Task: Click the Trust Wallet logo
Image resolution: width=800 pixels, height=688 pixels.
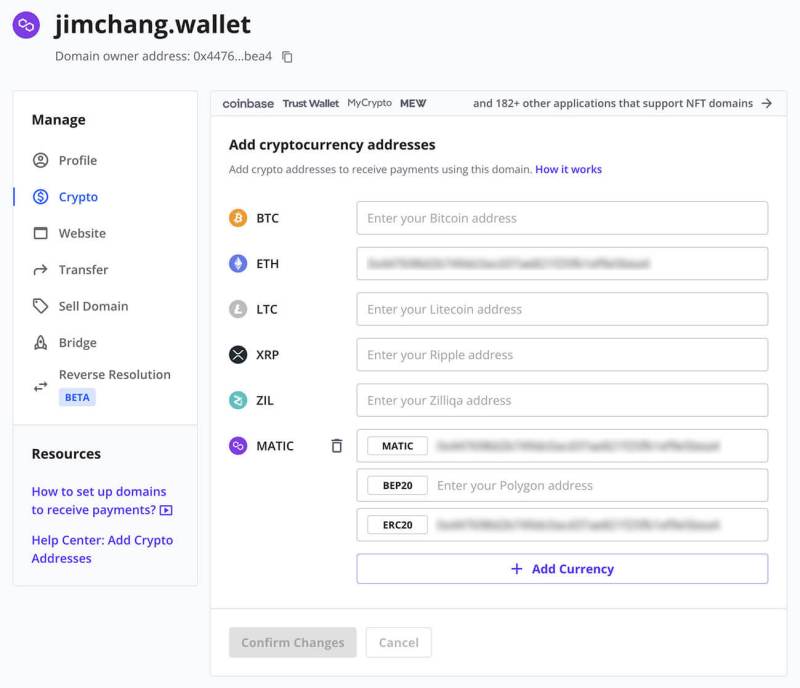Action: click(x=311, y=104)
